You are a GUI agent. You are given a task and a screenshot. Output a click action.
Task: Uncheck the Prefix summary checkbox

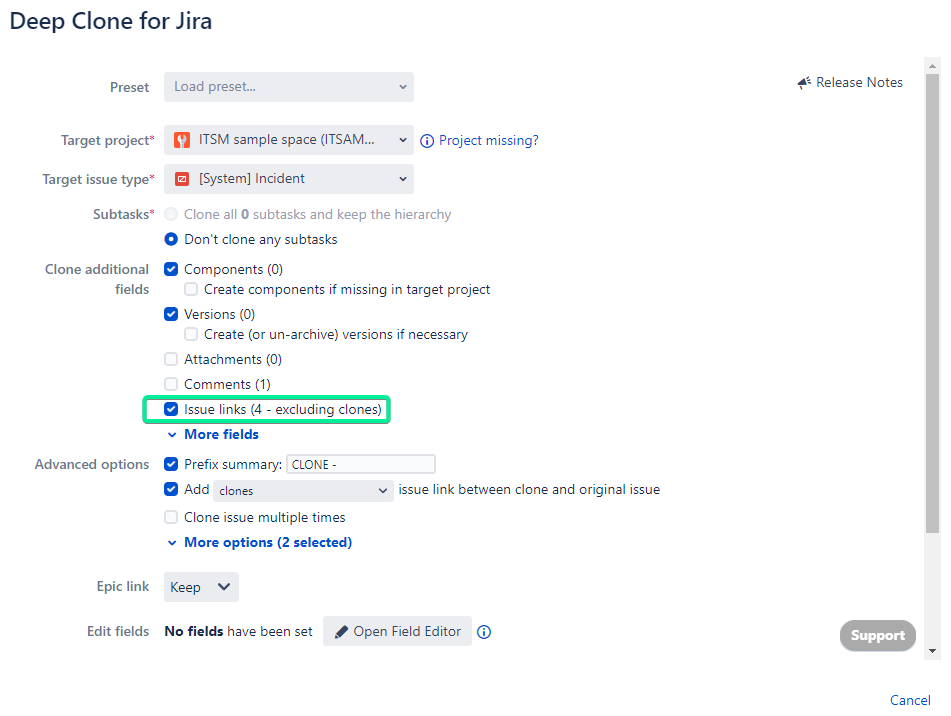pyautogui.click(x=171, y=464)
